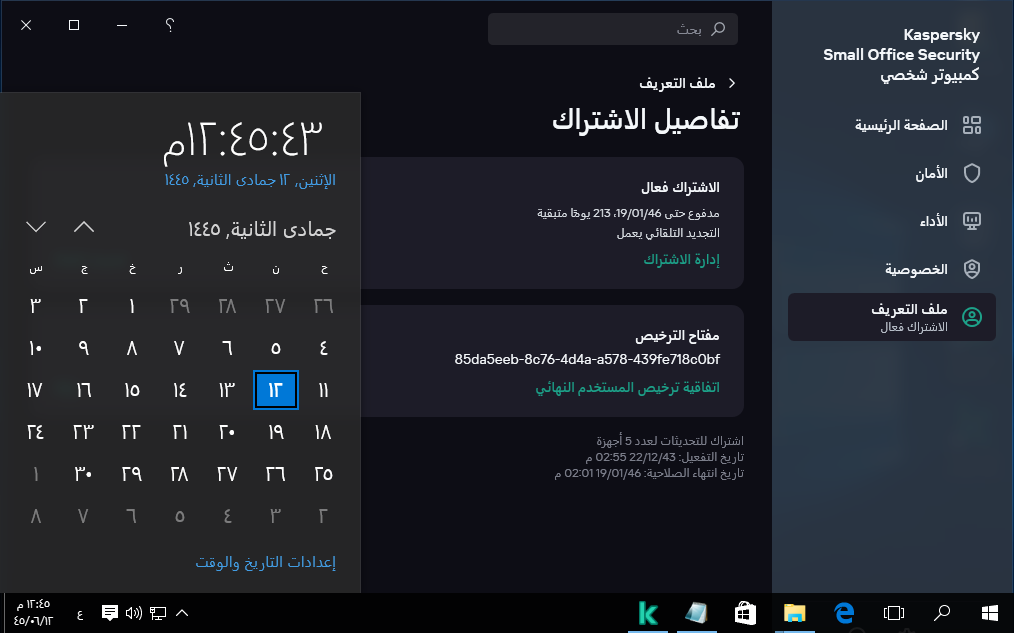Select day ١١ in the calendar
This screenshot has width=1014, height=633.
coord(323,390)
